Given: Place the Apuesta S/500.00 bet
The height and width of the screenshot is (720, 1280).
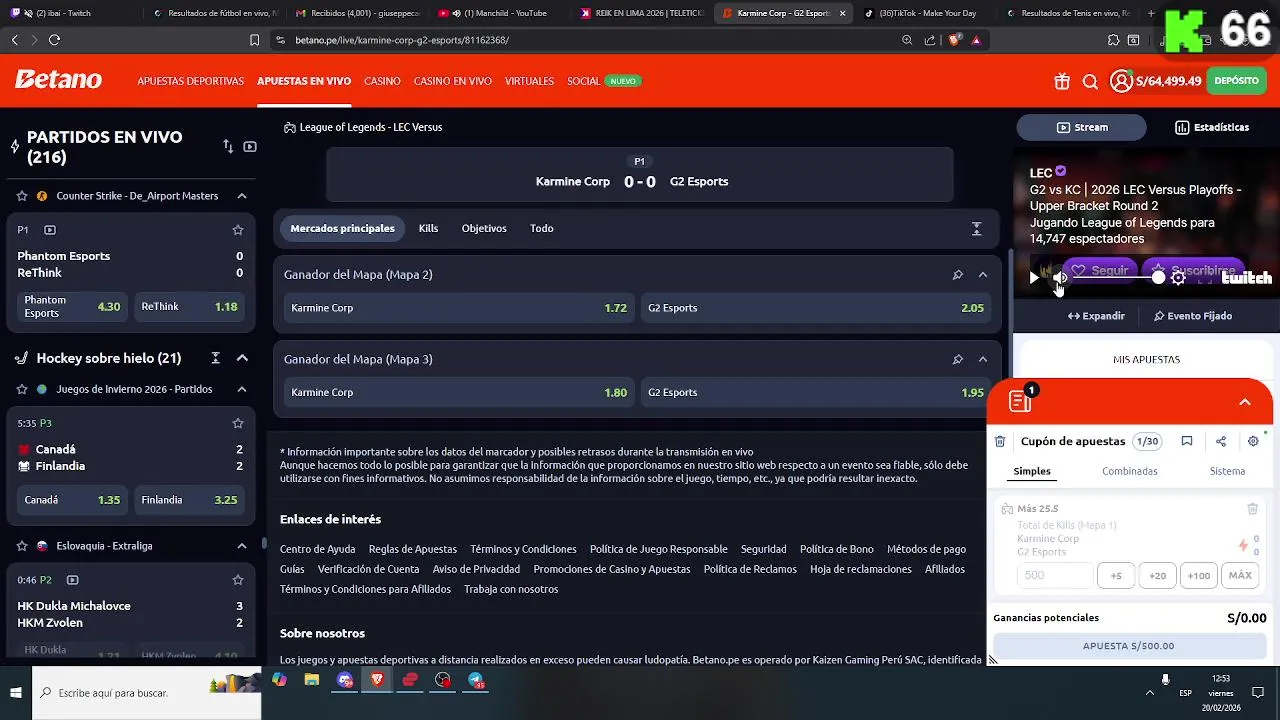Looking at the screenshot, I should click(x=1129, y=646).
